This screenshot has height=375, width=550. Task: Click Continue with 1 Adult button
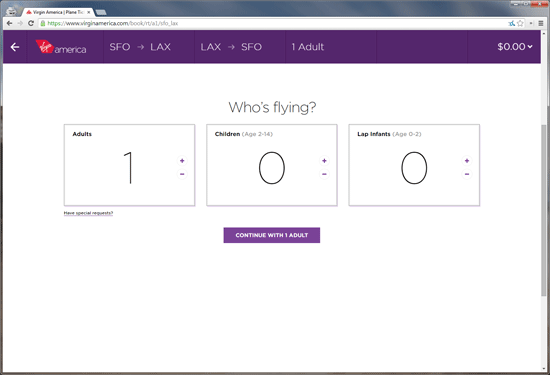coord(272,235)
